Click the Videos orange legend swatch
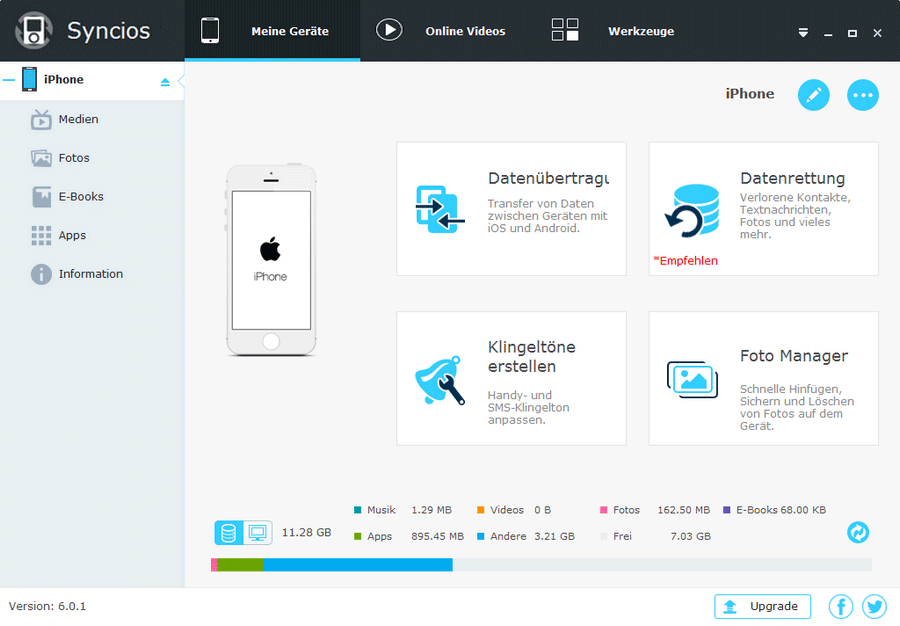 [480, 510]
